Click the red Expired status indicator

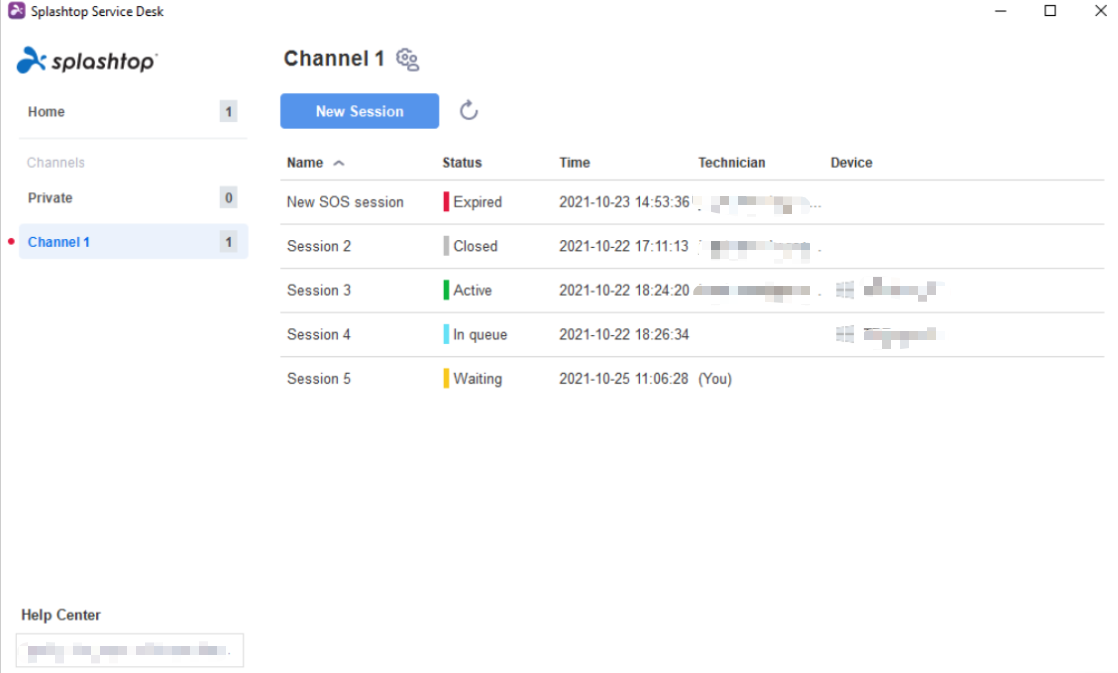(x=446, y=202)
